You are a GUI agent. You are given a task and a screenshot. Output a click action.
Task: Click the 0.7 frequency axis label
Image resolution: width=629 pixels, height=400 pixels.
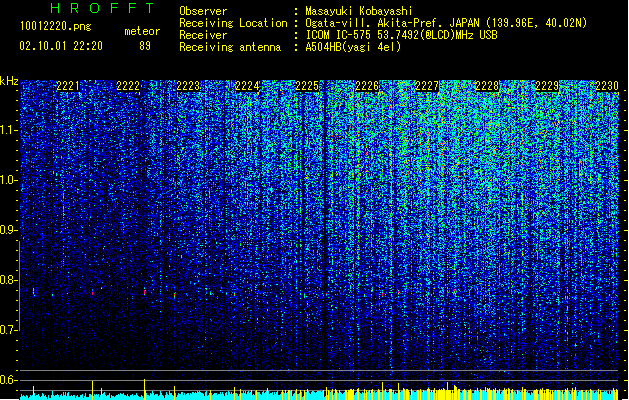coord(9,330)
